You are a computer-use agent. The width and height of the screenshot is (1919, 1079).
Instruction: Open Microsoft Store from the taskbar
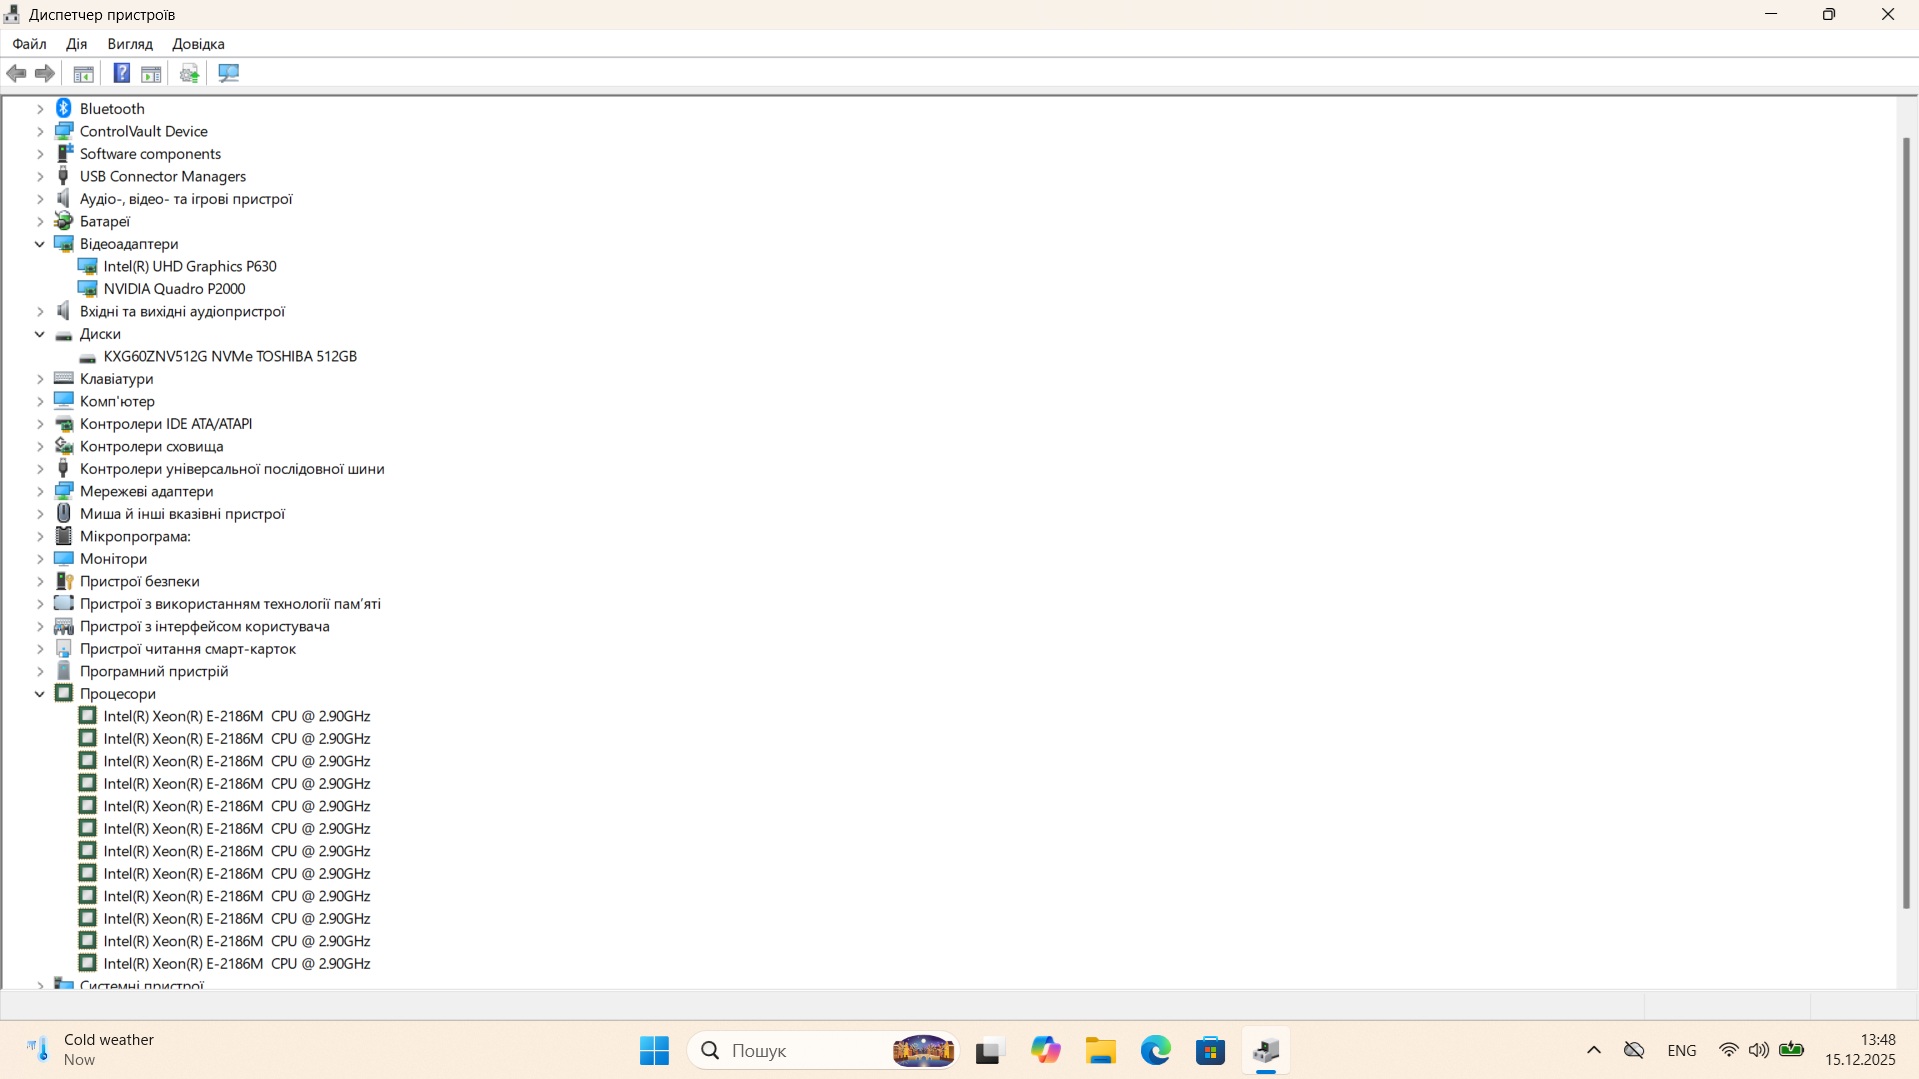1210,1051
